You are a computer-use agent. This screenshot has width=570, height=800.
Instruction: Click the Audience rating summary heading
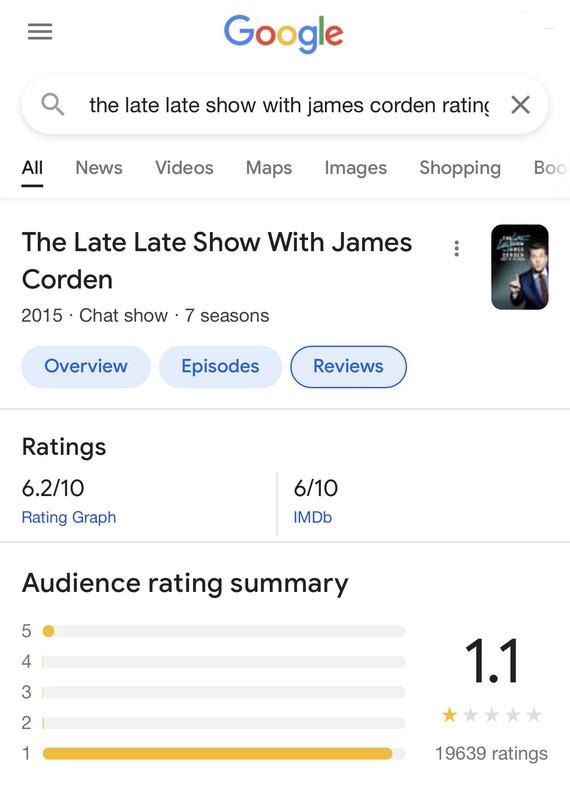(185, 583)
